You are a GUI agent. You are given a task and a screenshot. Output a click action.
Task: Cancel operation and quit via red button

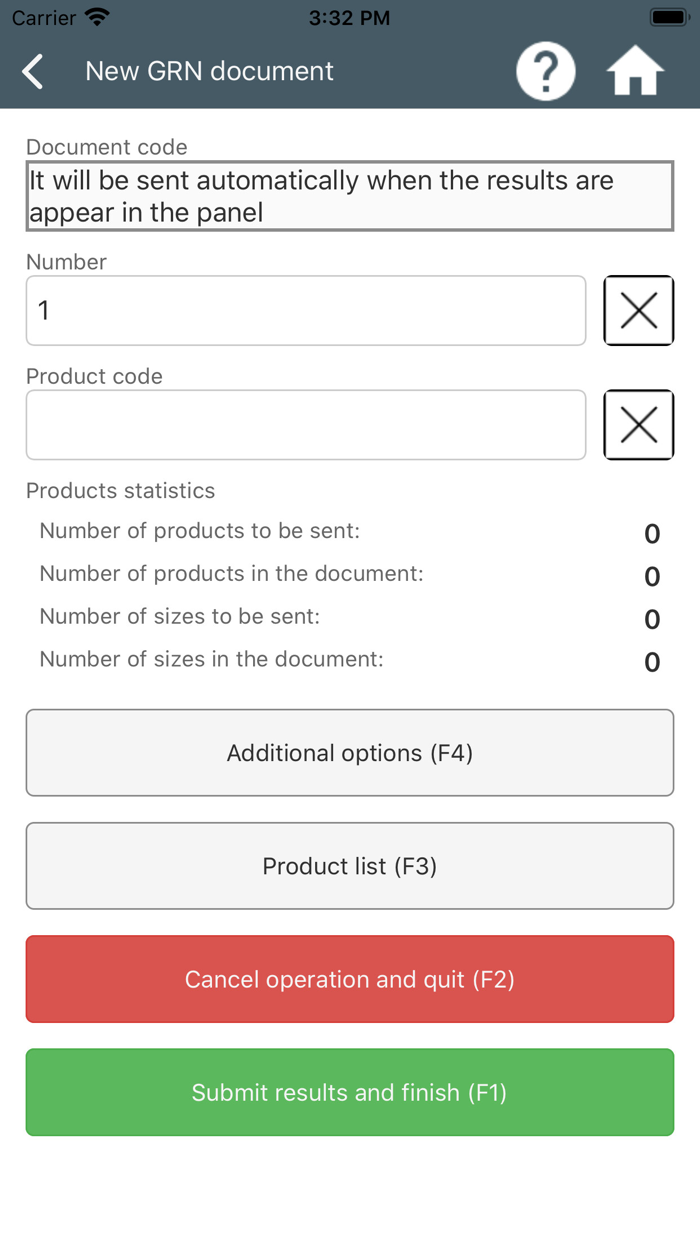pos(350,979)
